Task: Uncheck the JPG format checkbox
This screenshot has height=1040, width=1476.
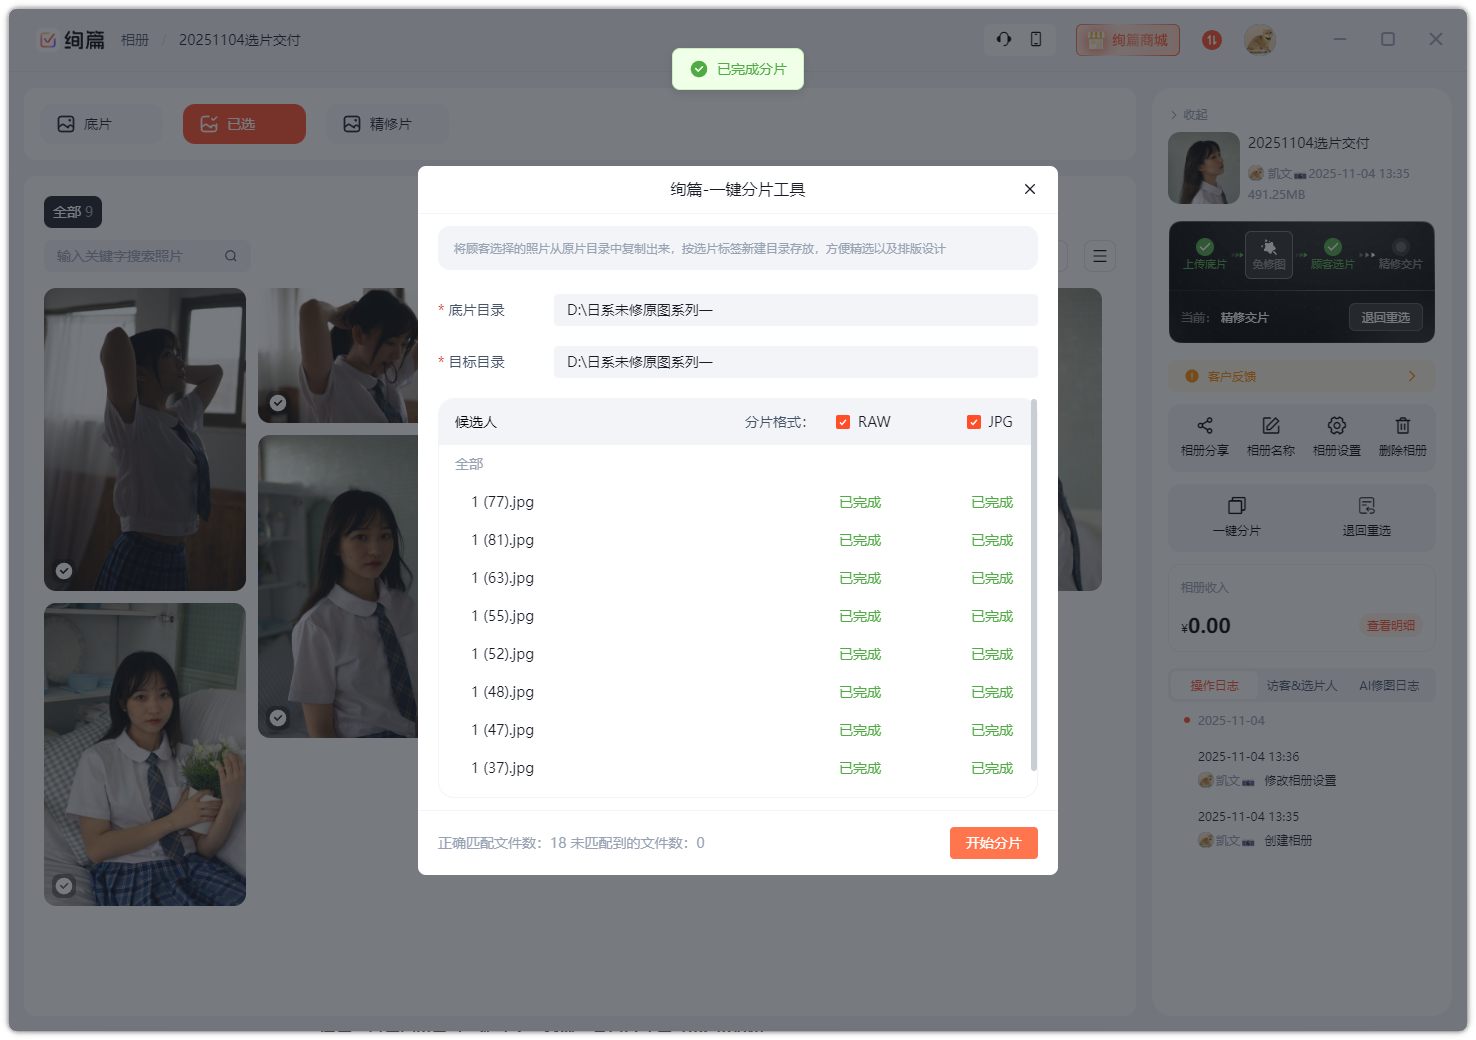Action: tap(974, 422)
